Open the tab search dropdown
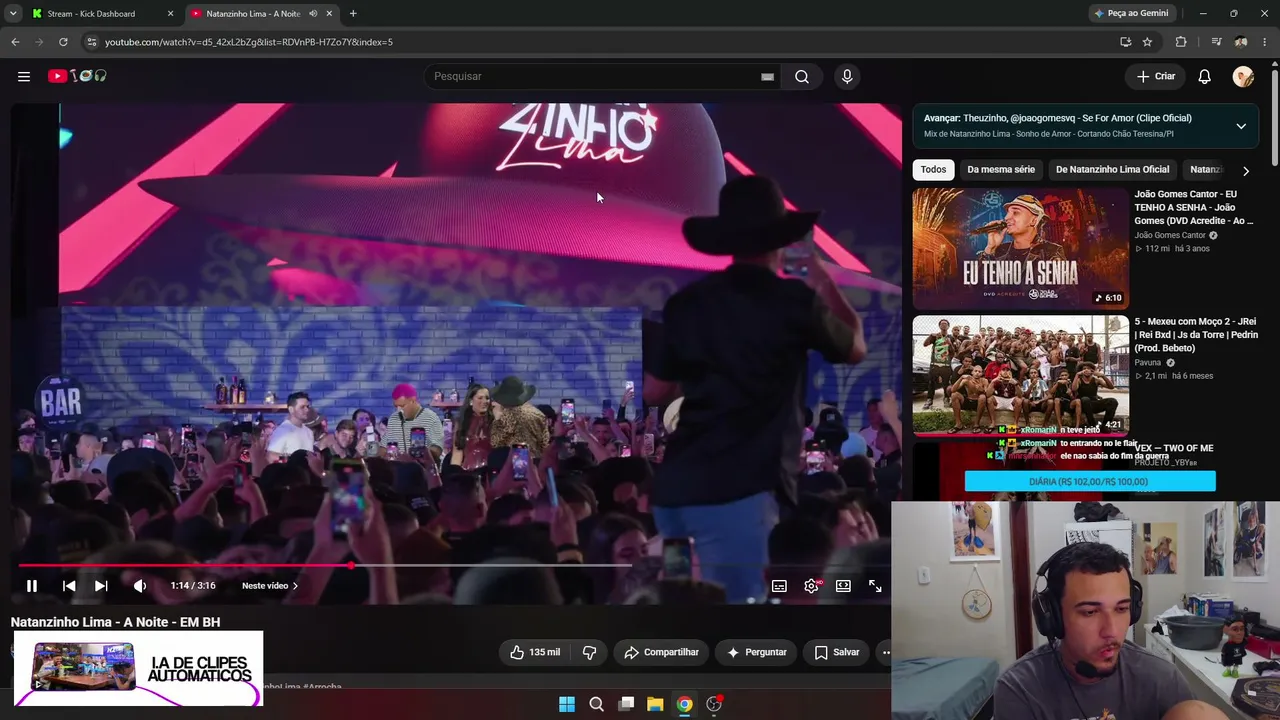 point(13,14)
